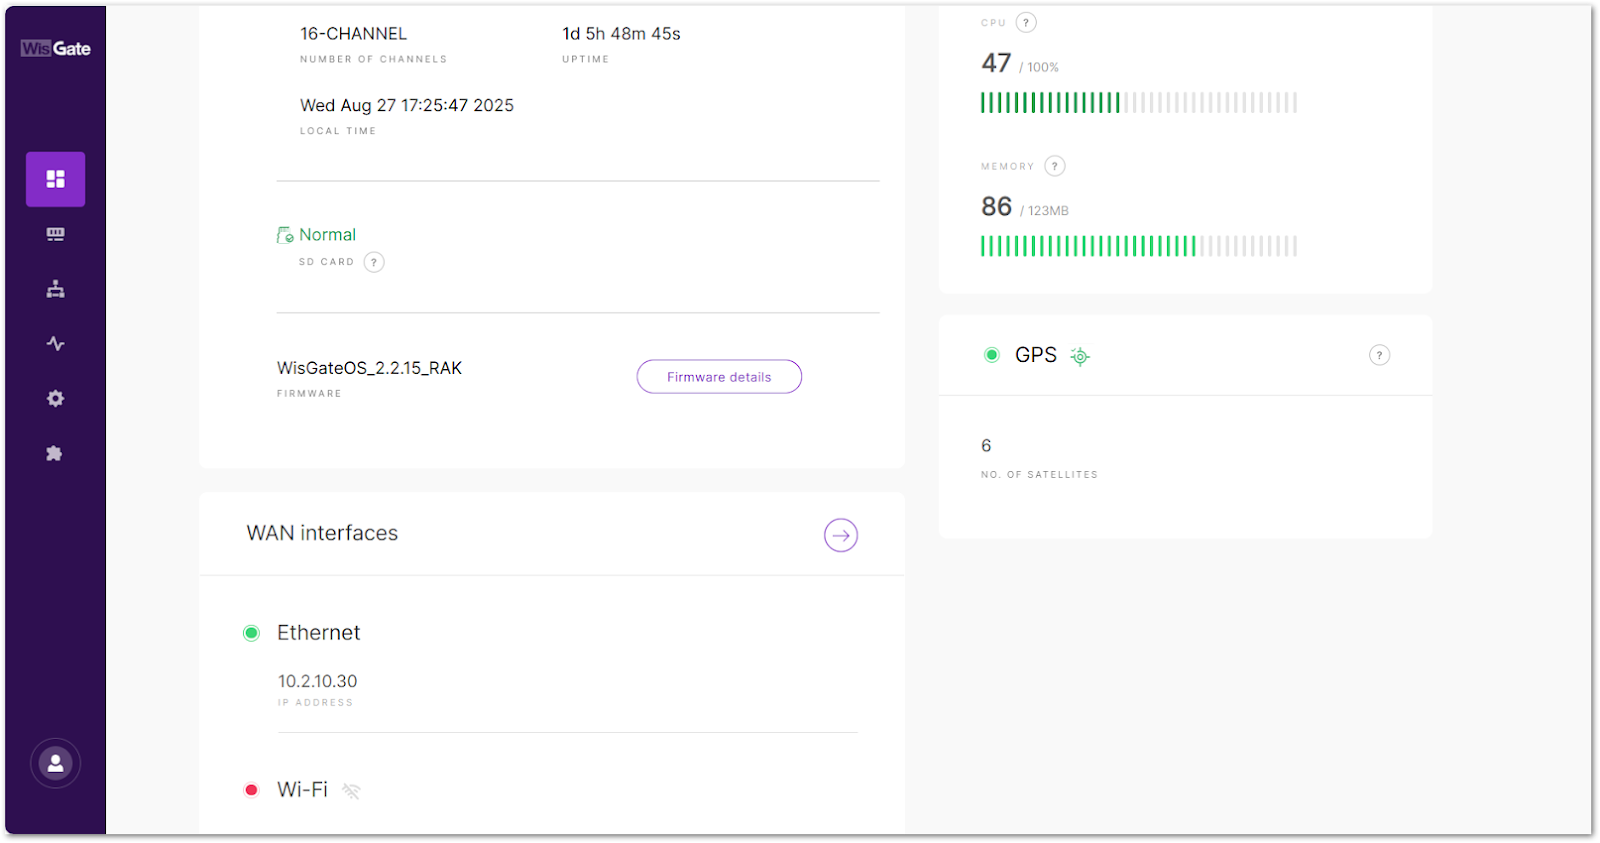Click the Ethernet IP address 10.2.10.30
The width and height of the screenshot is (1600, 843).
[x=317, y=681]
